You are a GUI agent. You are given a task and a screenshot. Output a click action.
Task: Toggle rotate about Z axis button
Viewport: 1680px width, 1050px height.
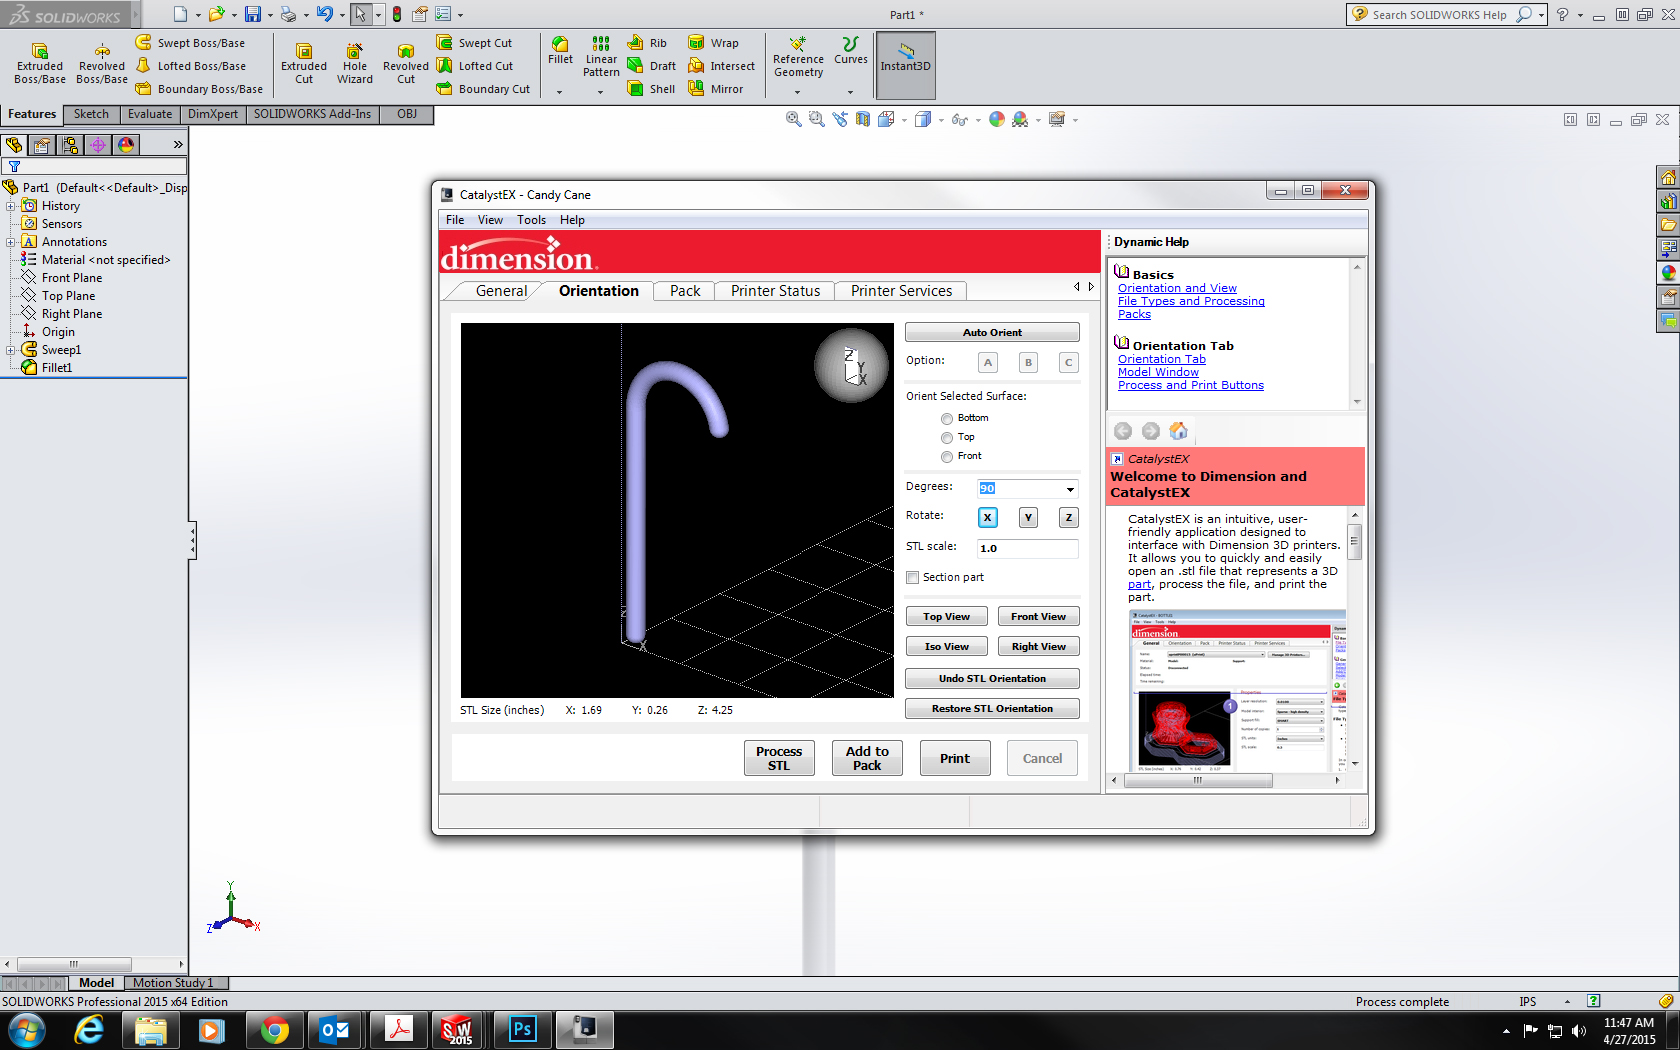click(x=1069, y=517)
